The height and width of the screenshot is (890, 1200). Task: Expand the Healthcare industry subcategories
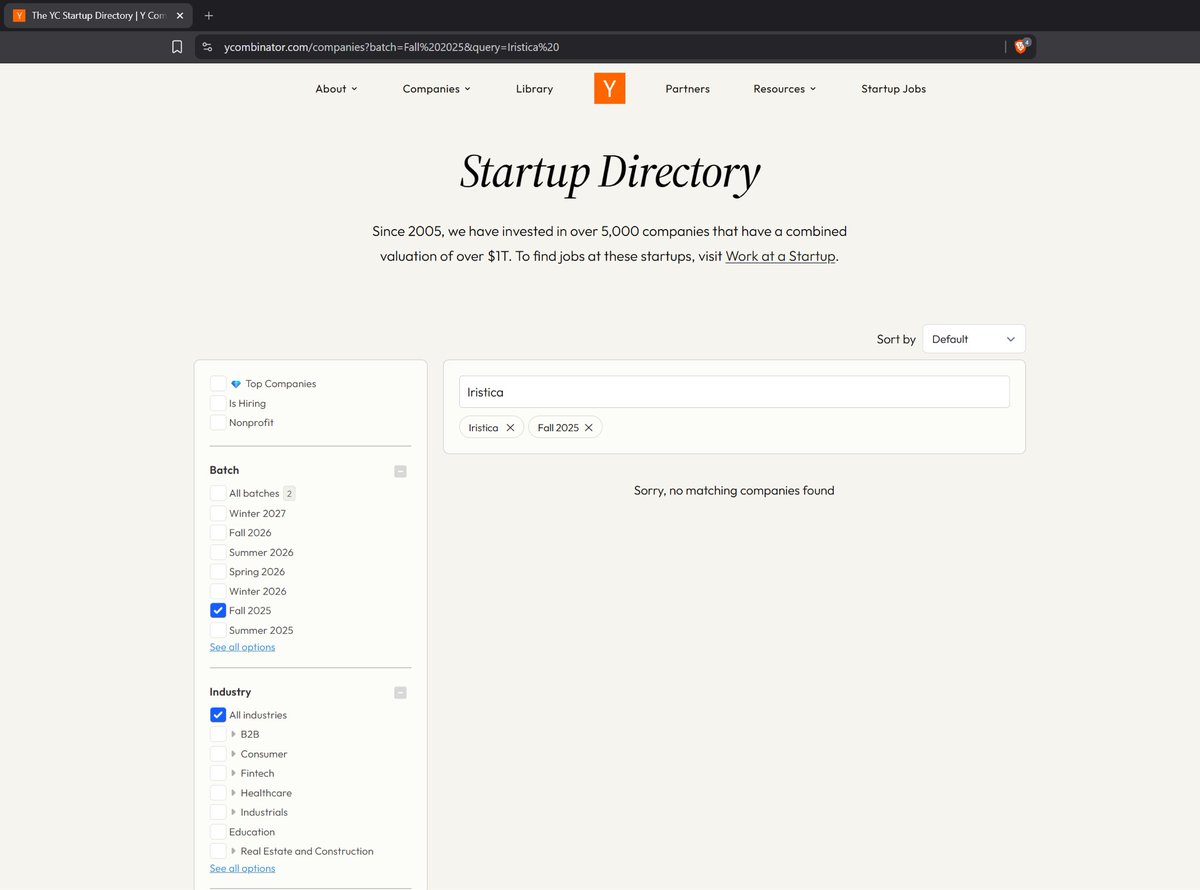[233, 793]
